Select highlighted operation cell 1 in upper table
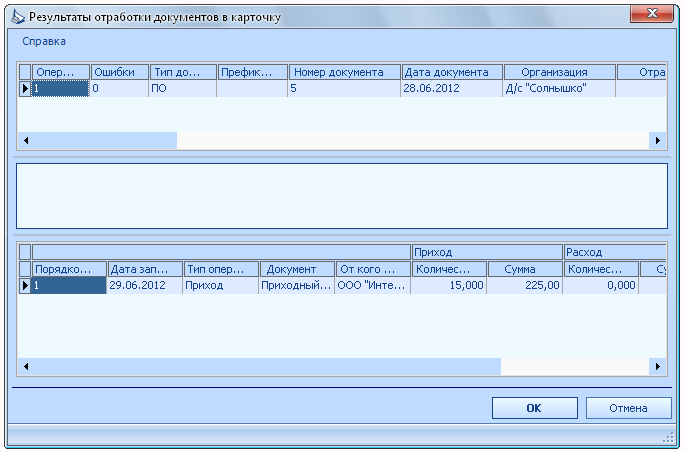 60,88
